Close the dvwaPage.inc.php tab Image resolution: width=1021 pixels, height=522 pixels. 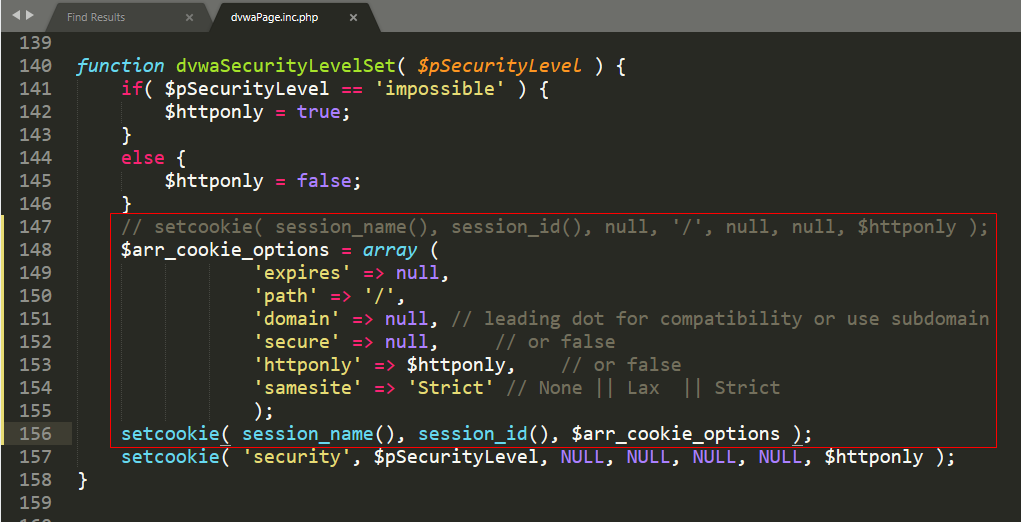[353, 18]
